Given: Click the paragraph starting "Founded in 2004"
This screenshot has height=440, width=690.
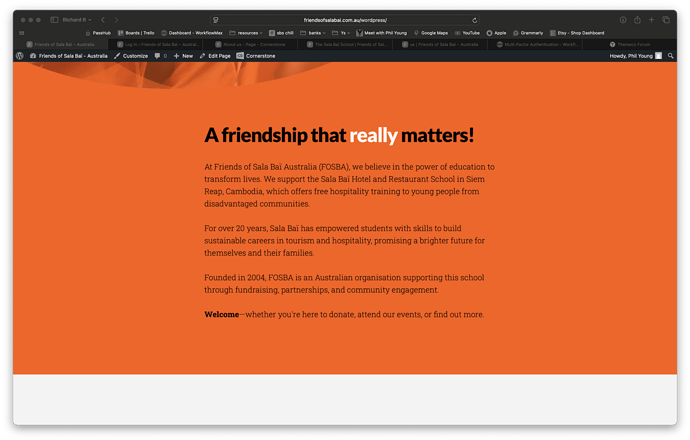Looking at the screenshot, I should tap(344, 284).
